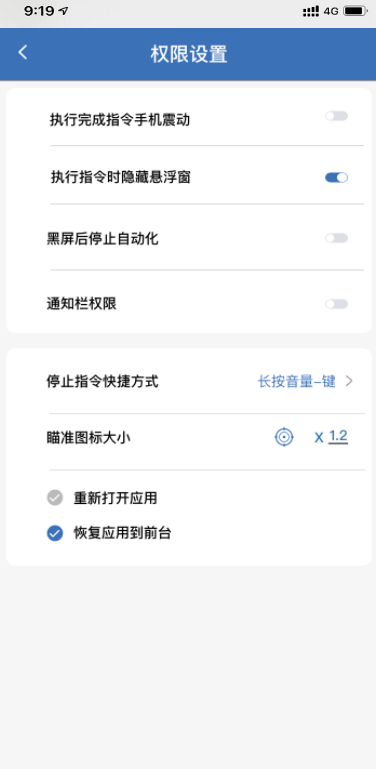Open the 停止指令快捷方式 setting row
Screen dimensions: 376x769
pyautogui.click(x=189, y=381)
